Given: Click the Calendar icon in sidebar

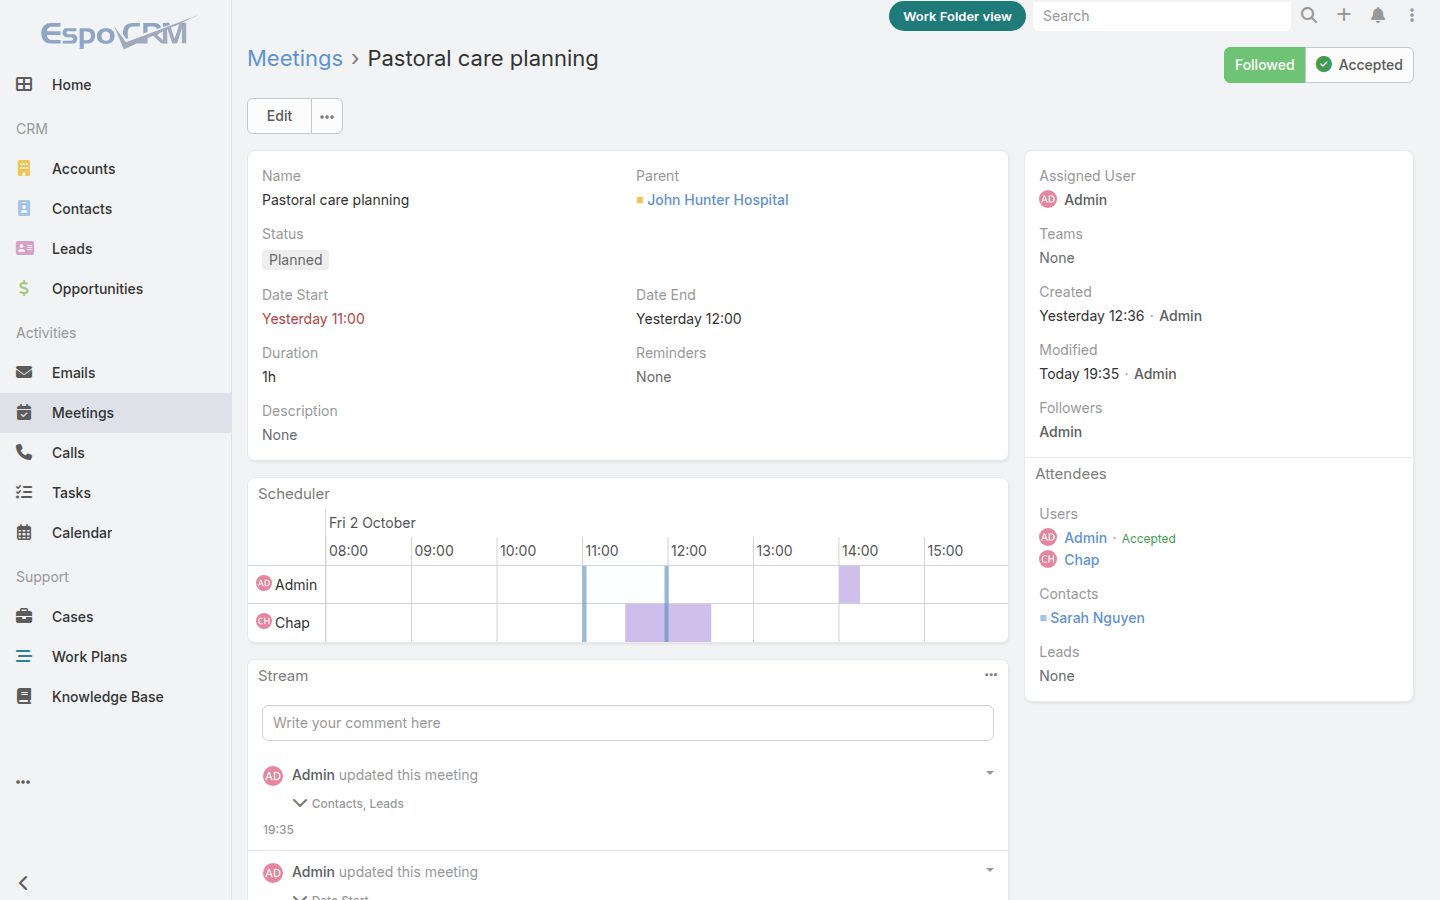Looking at the screenshot, I should 24,533.
